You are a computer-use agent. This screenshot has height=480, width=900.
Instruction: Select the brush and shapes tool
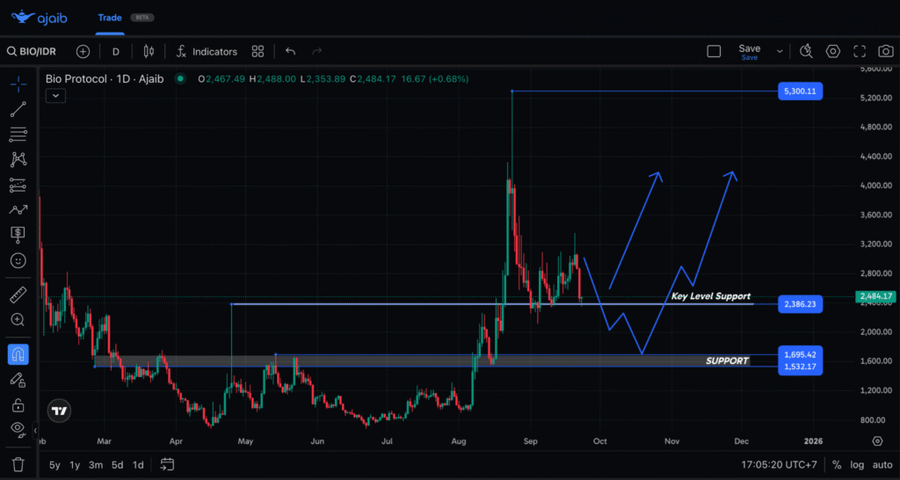tap(18, 210)
